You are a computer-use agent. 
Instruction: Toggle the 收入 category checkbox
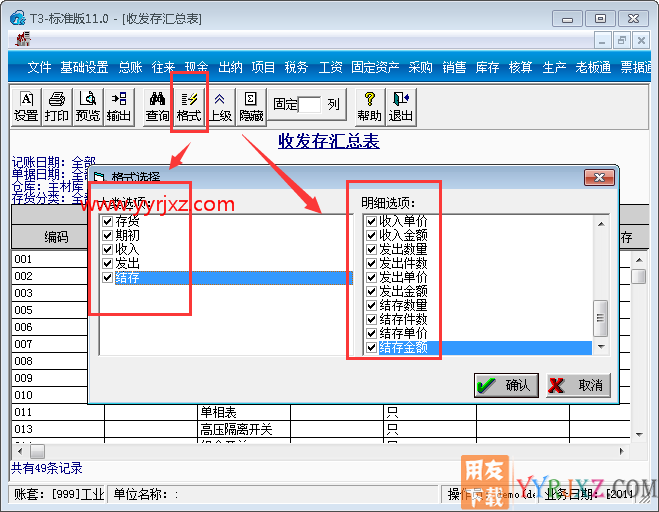click(x=108, y=249)
